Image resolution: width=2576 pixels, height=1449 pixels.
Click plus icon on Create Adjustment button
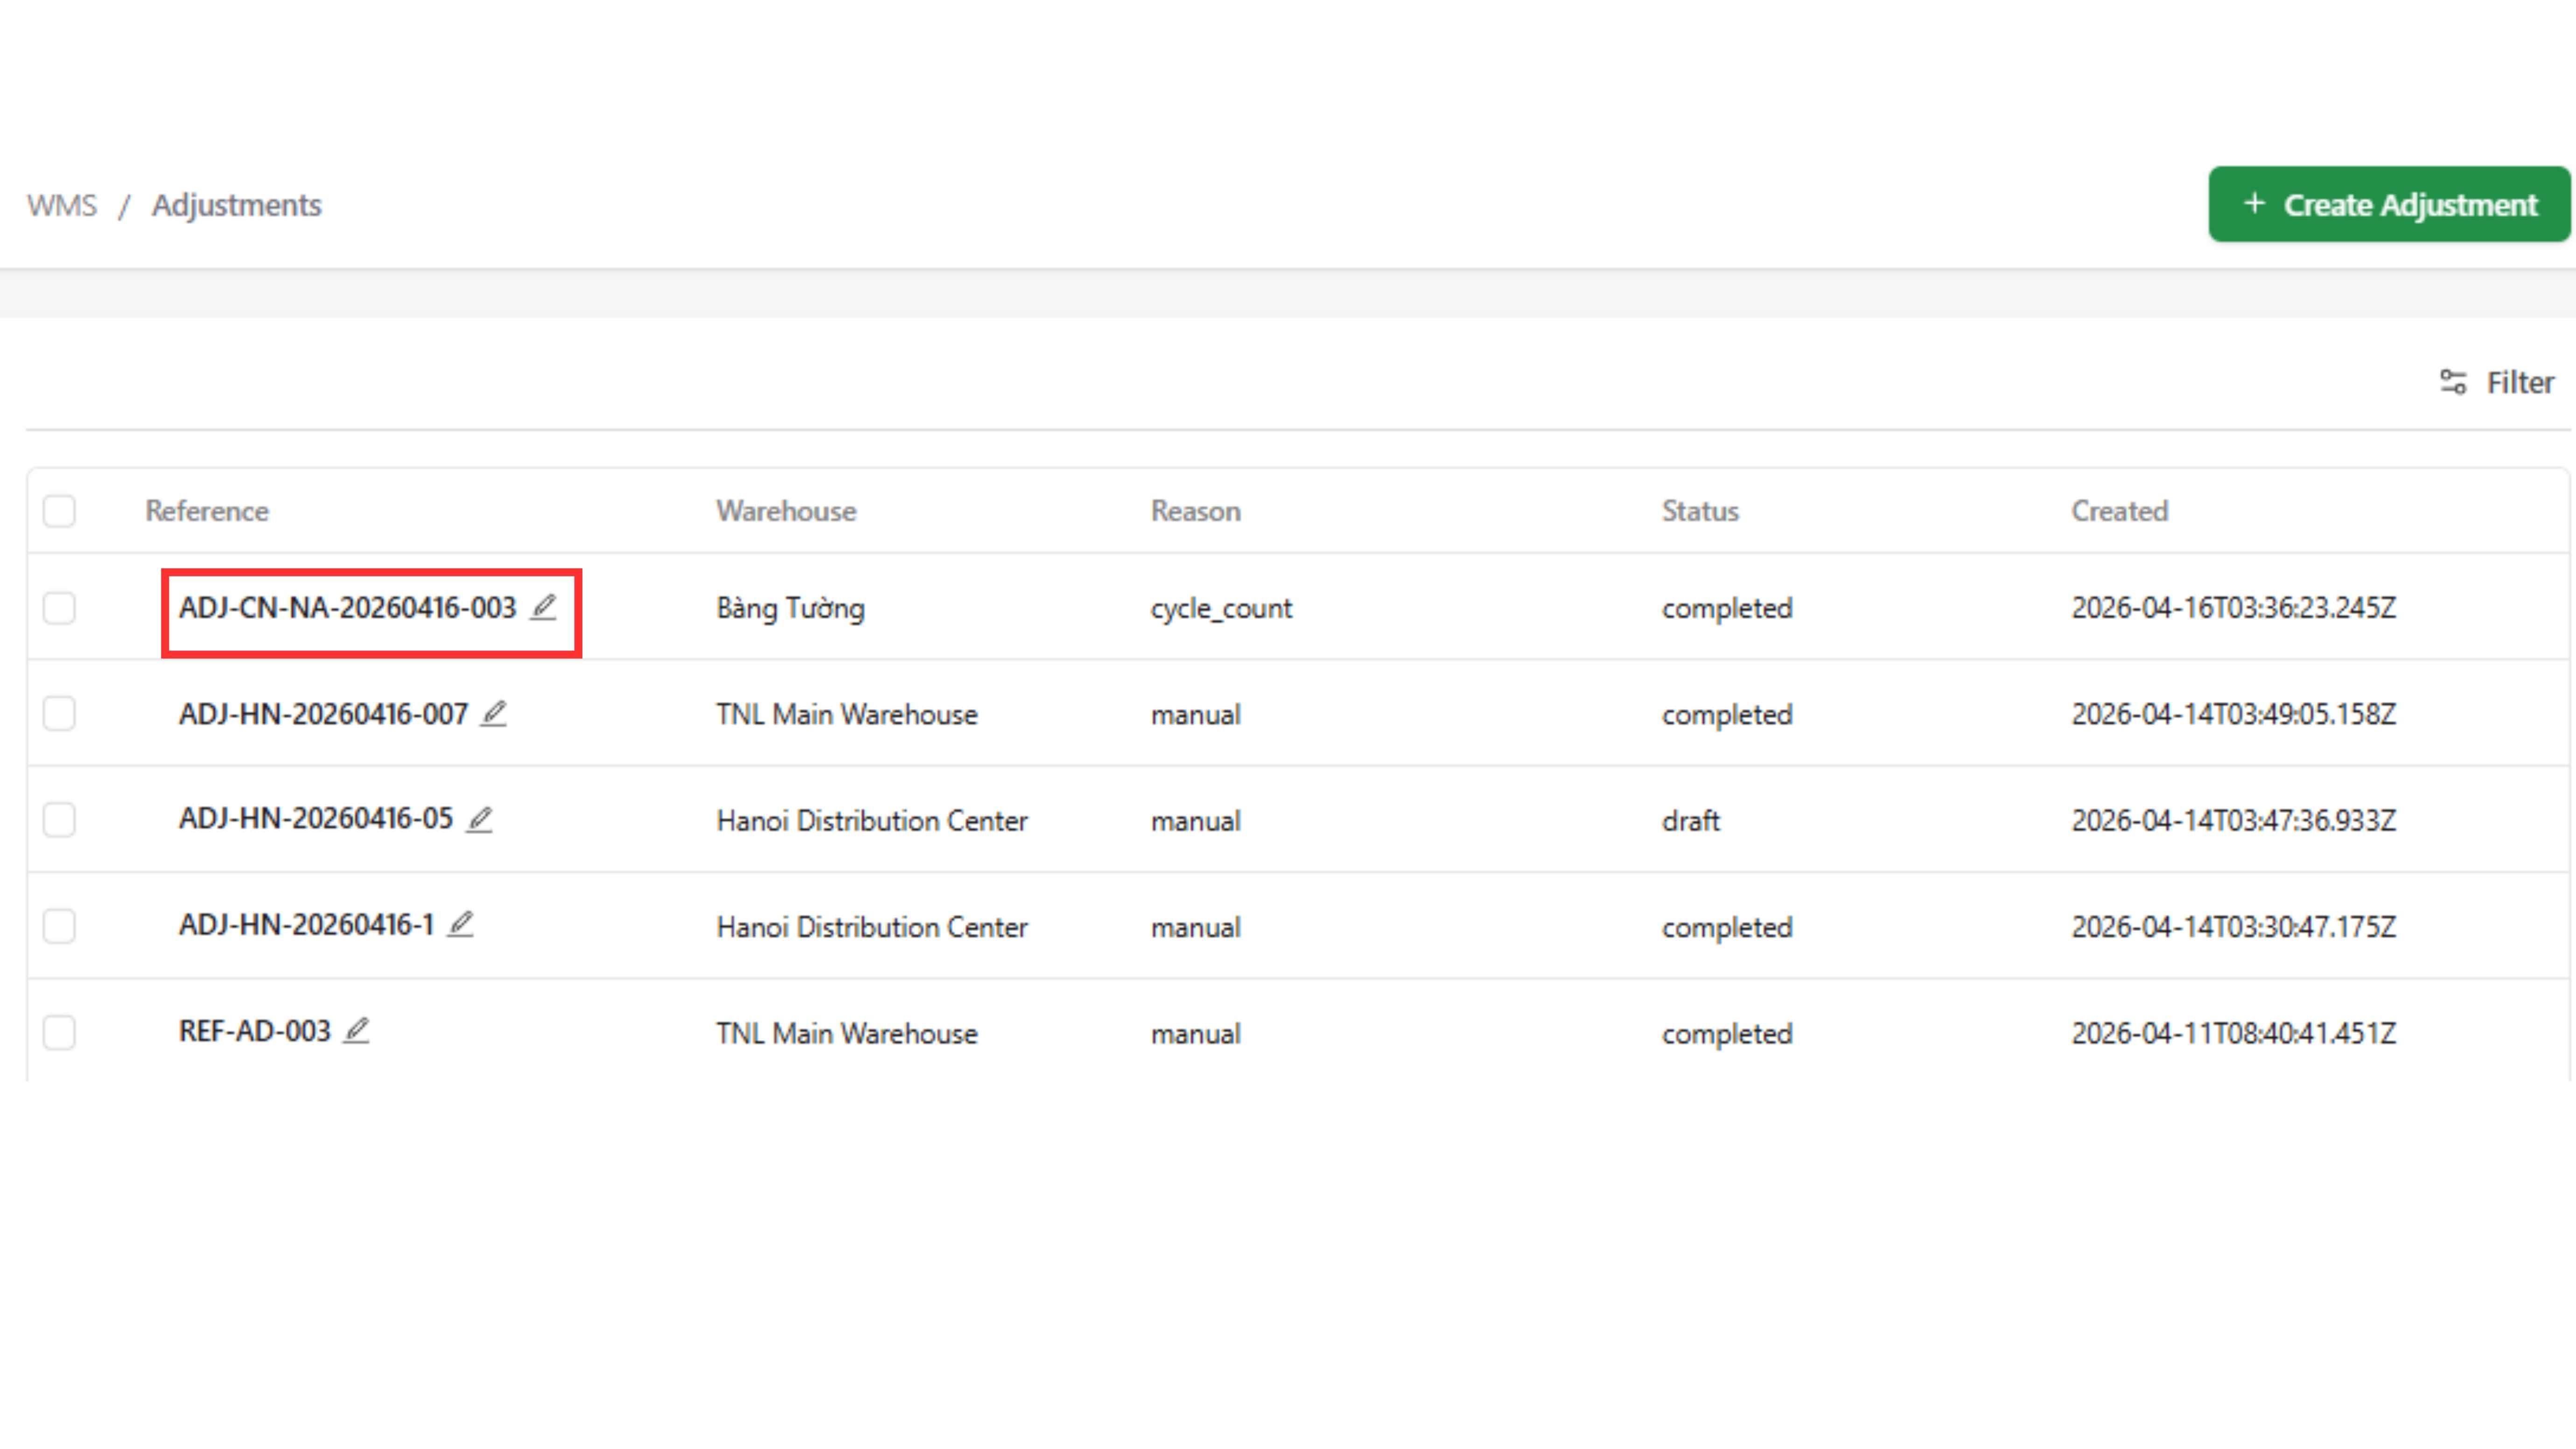(x=2254, y=204)
